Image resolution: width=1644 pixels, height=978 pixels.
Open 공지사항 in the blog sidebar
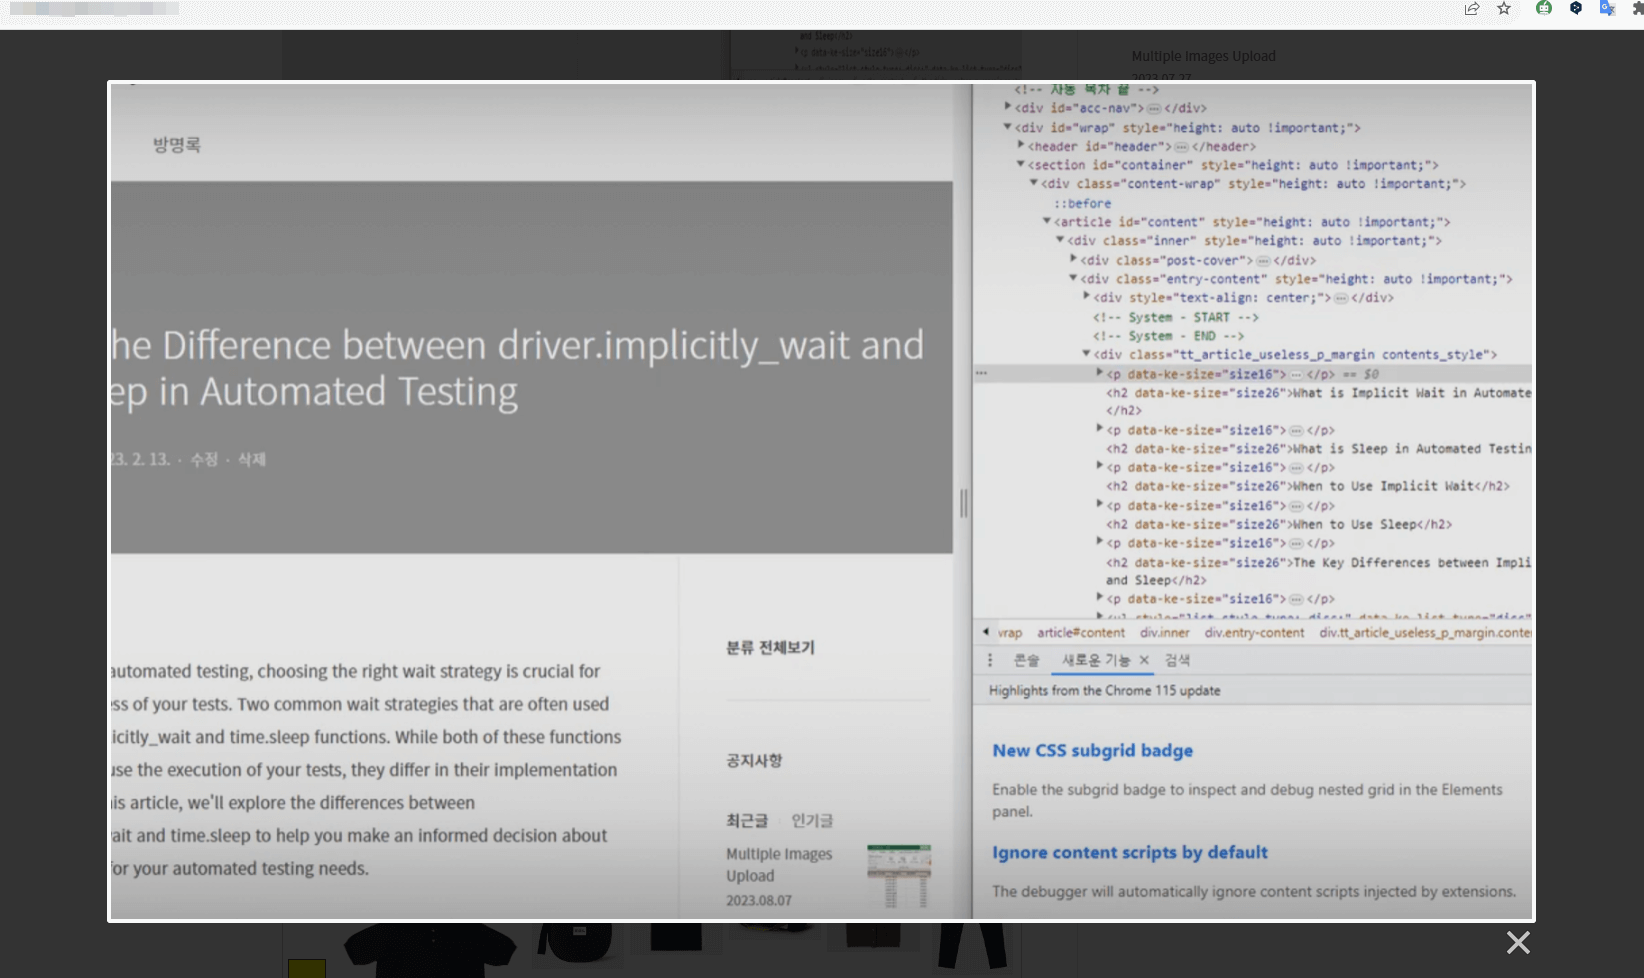coord(754,761)
